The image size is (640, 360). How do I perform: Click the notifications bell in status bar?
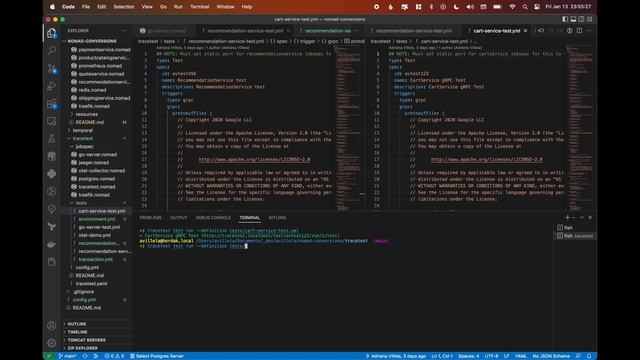pyautogui.click(x=589, y=356)
